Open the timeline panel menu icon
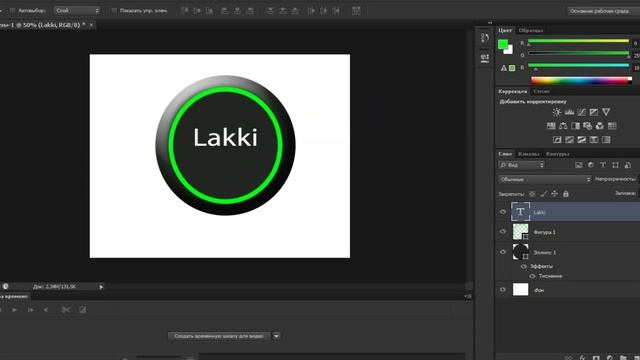 tap(468, 296)
